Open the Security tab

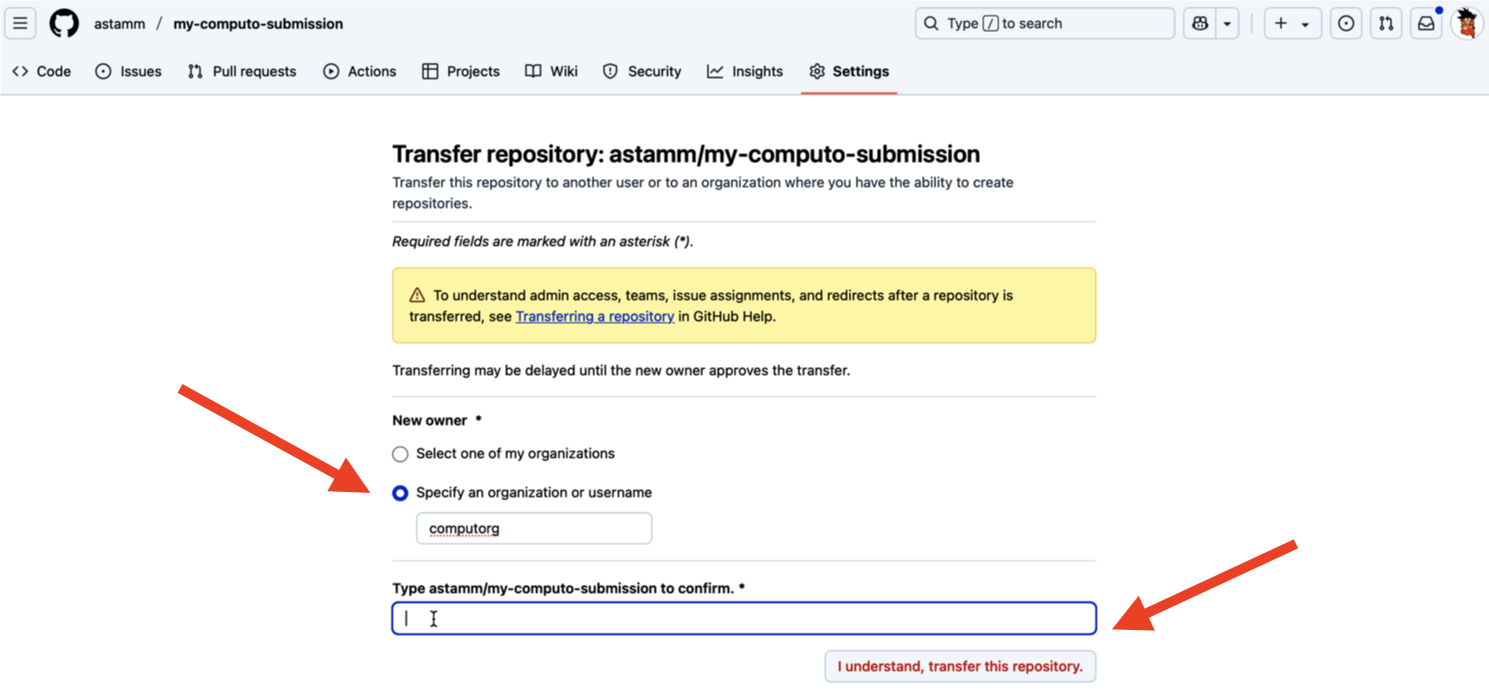pos(642,71)
